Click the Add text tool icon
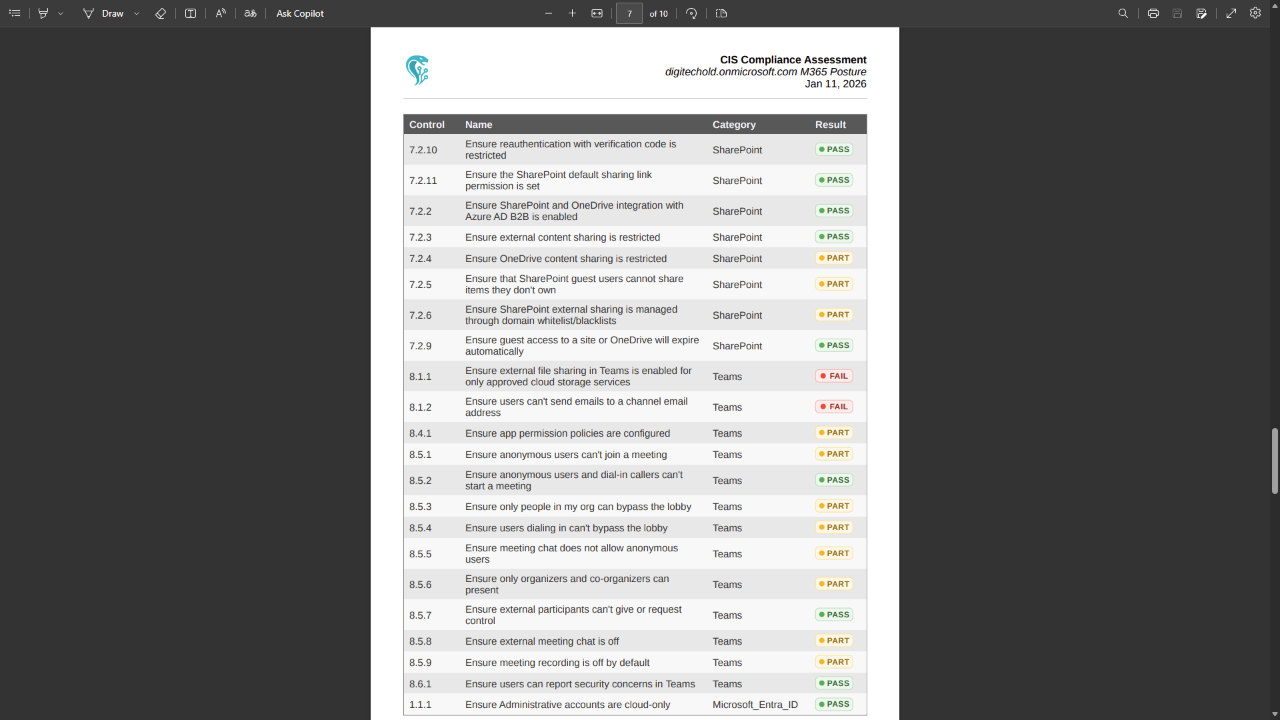The image size is (1280, 720). click(x=190, y=14)
